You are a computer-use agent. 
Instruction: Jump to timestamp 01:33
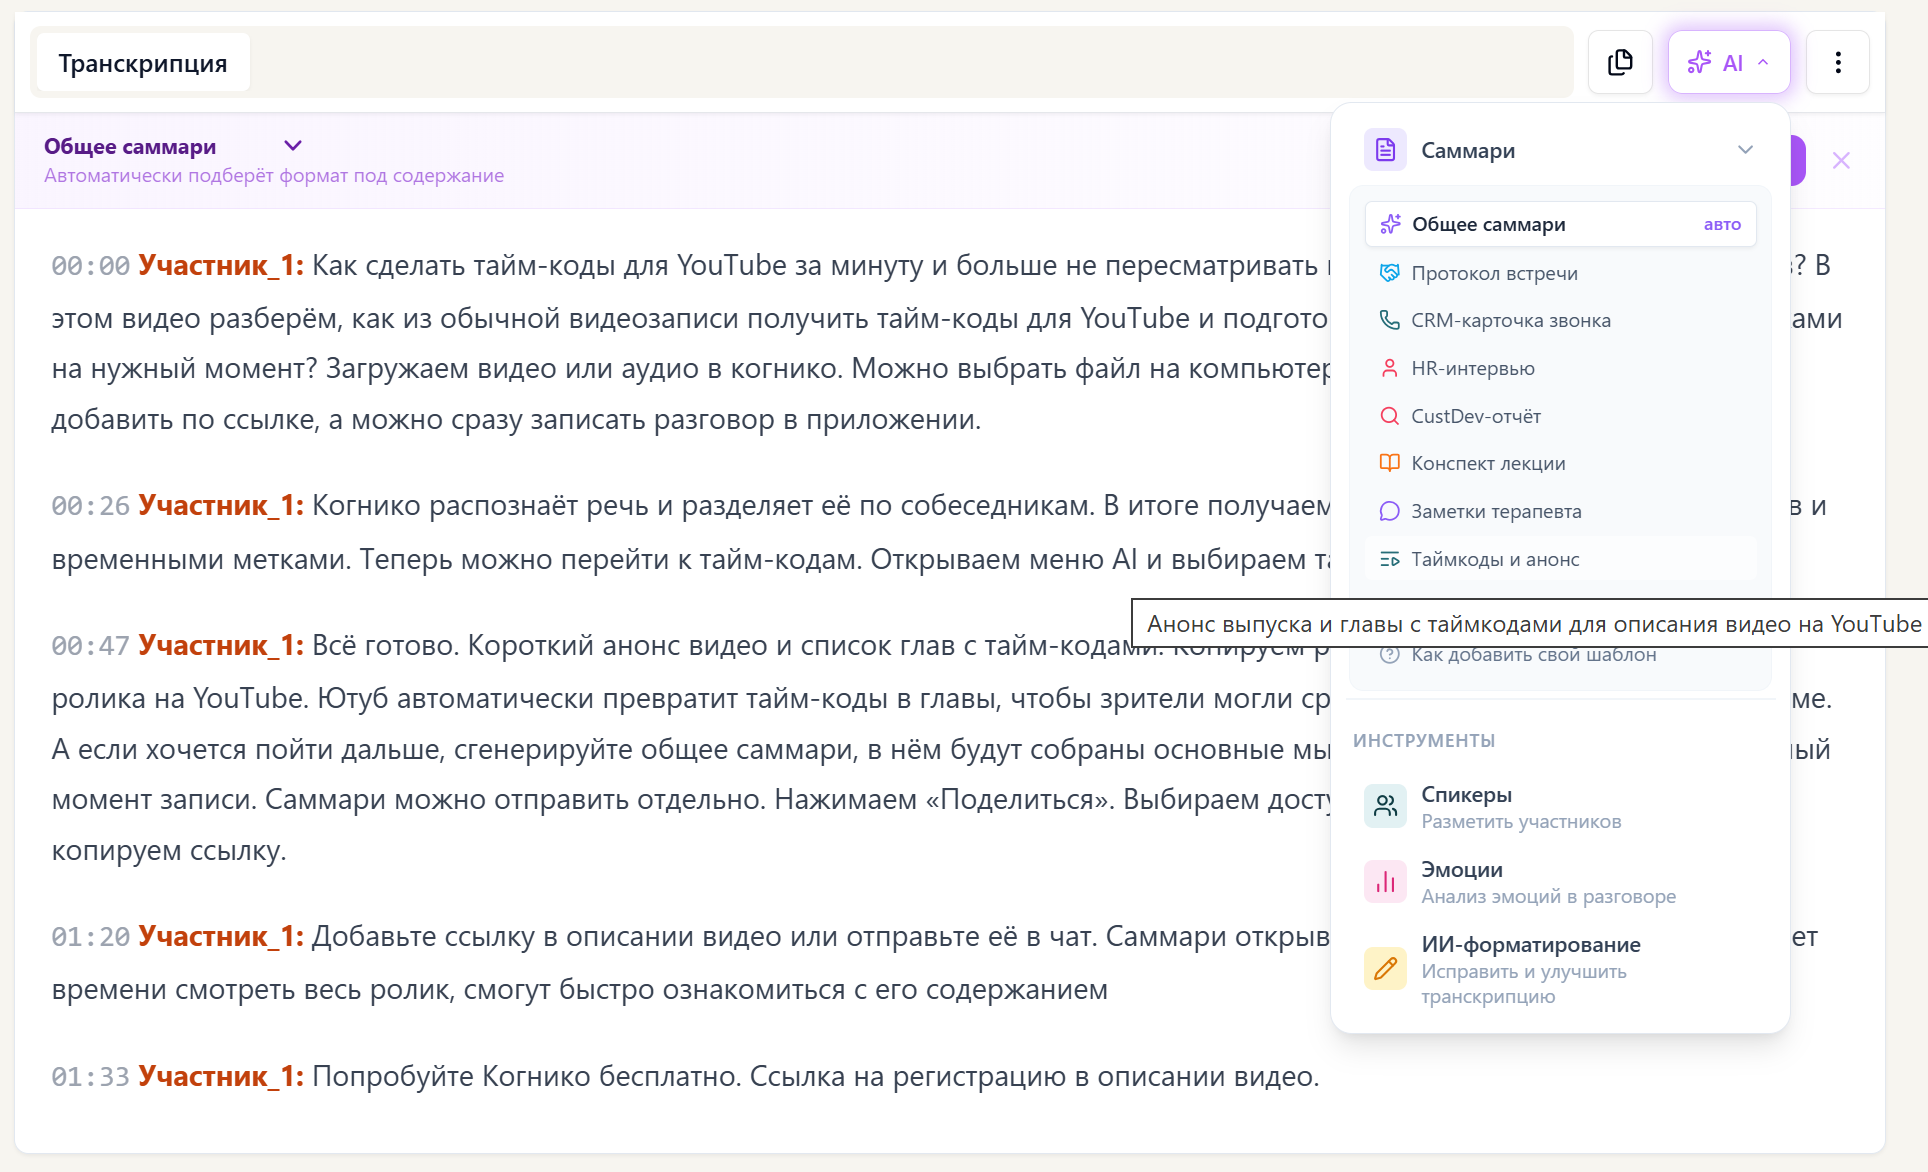point(90,1077)
